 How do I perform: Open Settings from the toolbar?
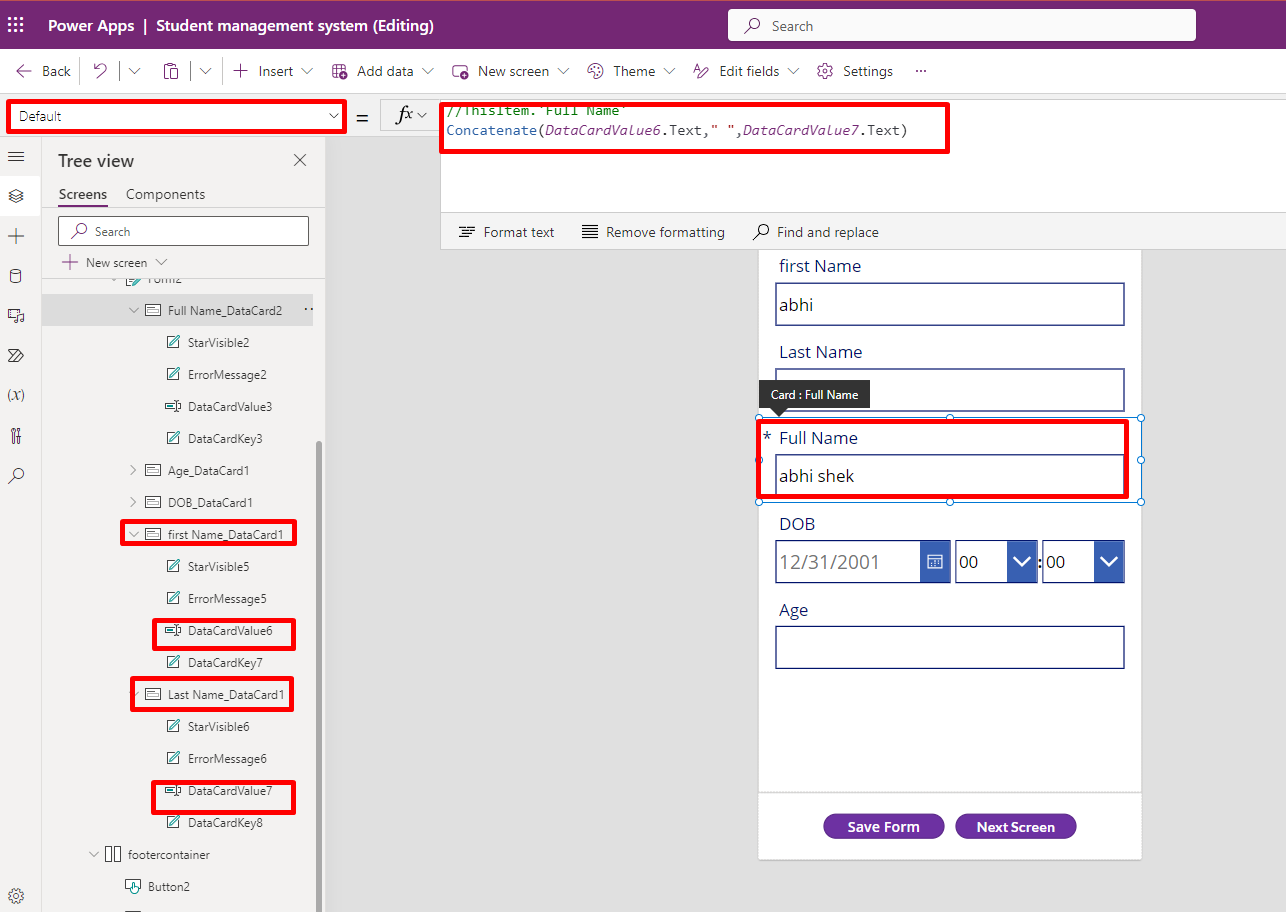point(855,71)
